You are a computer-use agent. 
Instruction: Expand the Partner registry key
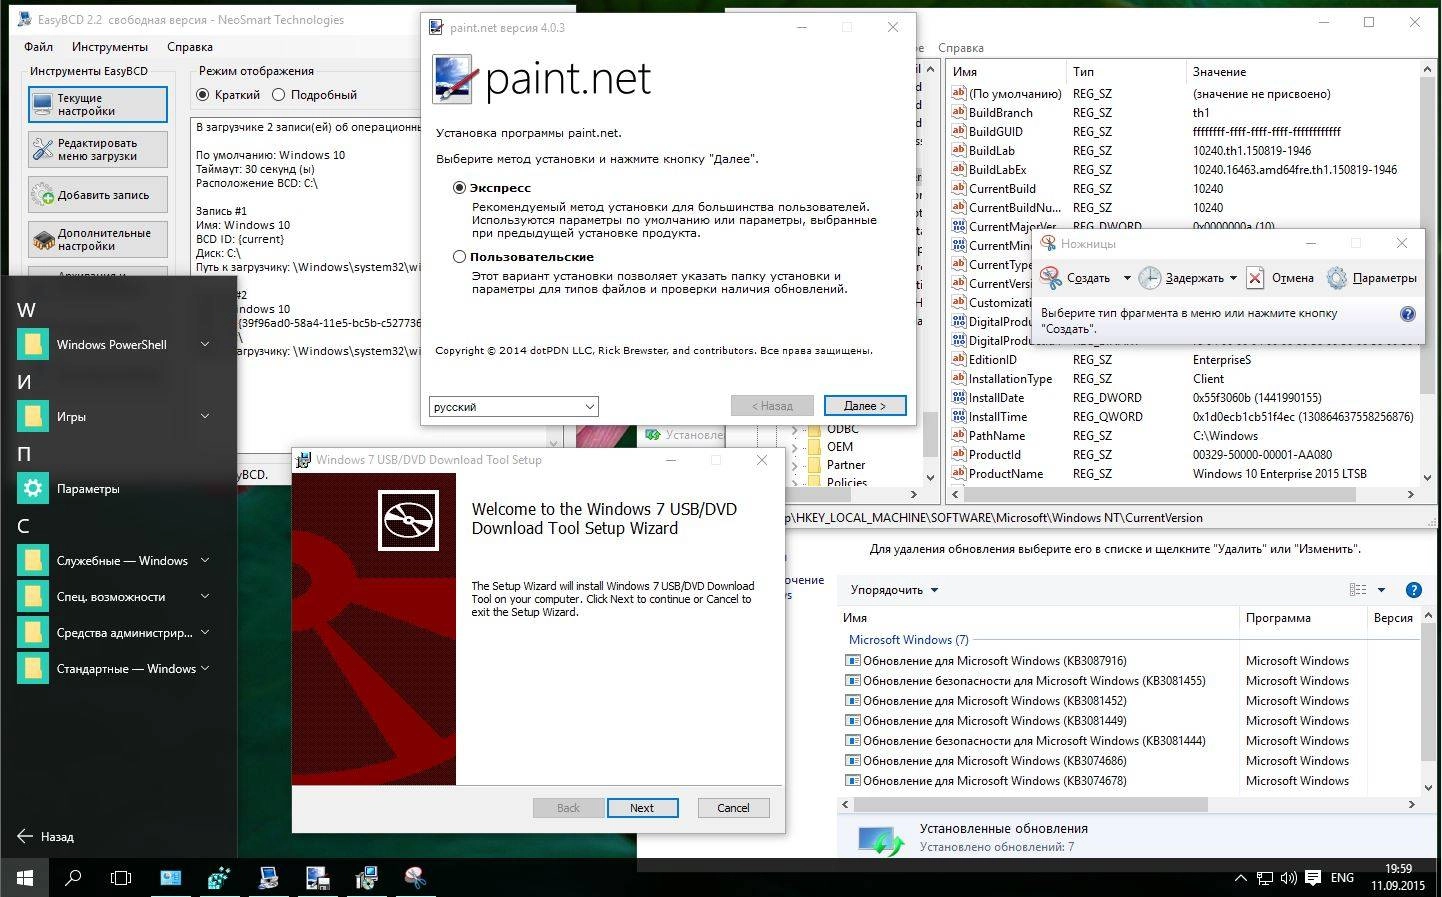click(796, 465)
